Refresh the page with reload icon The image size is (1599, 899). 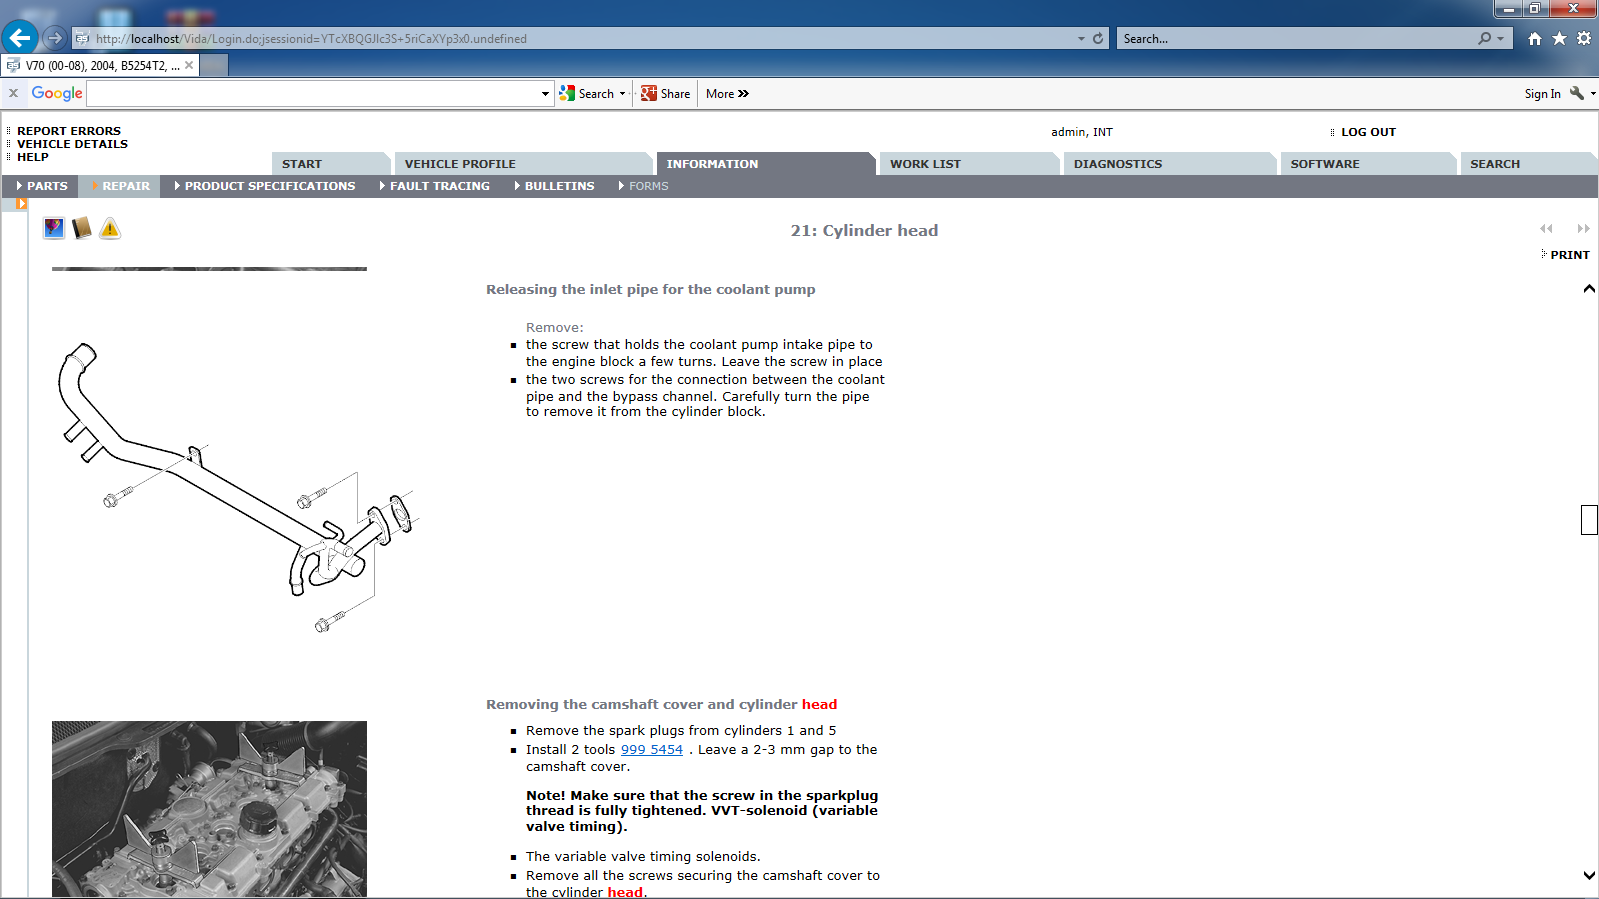click(1098, 38)
